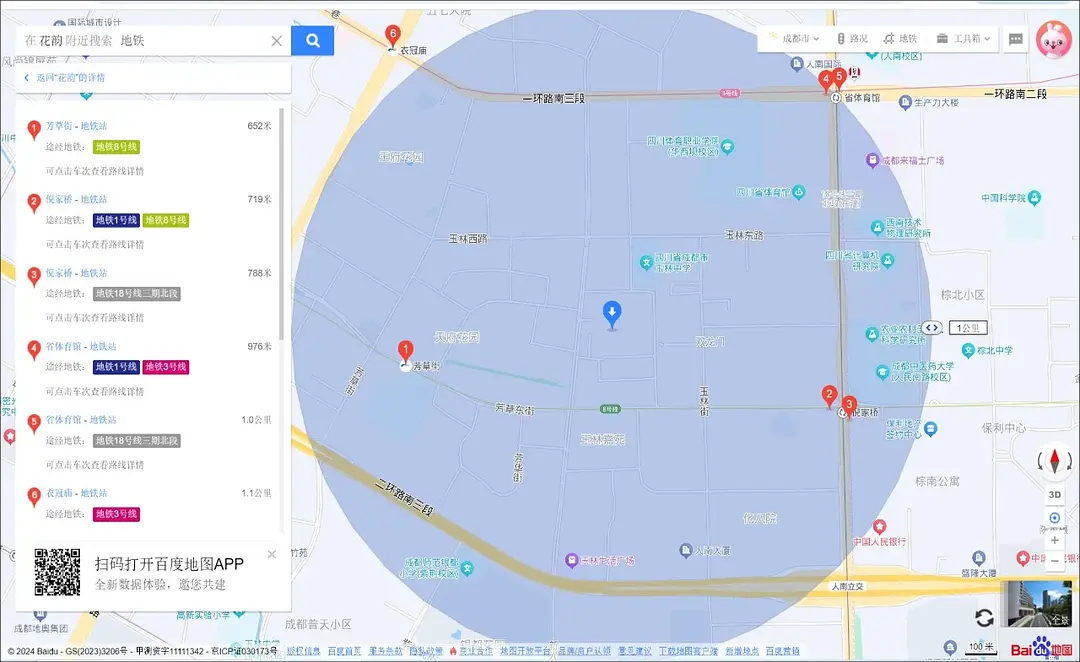Image resolution: width=1080 pixels, height=662 pixels.
Task: Toggle the 3D map view
Action: 1055,495
